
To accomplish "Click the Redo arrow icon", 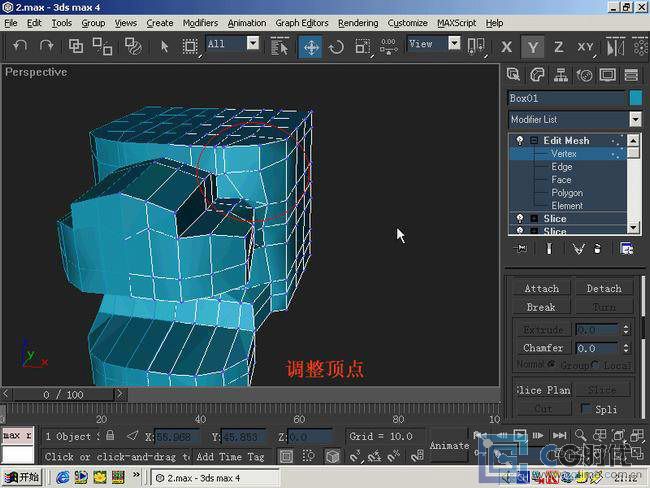I will [46, 46].
